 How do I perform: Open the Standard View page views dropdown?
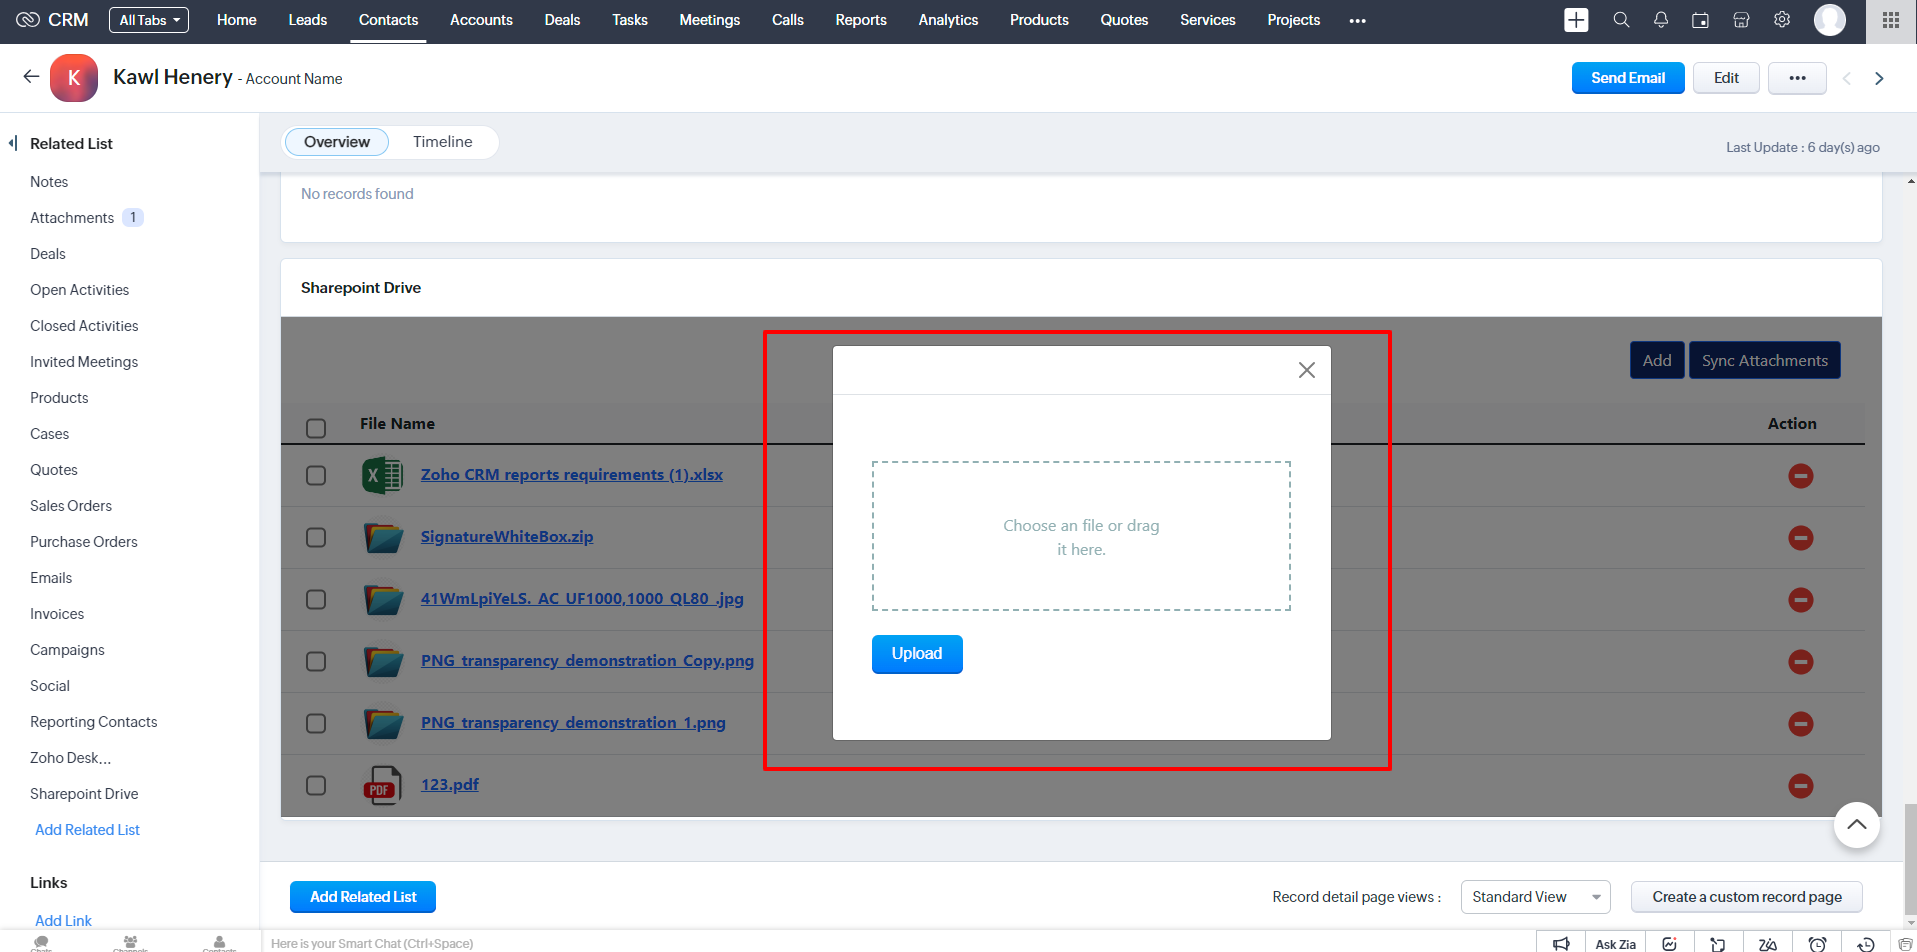pyautogui.click(x=1535, y=897)
